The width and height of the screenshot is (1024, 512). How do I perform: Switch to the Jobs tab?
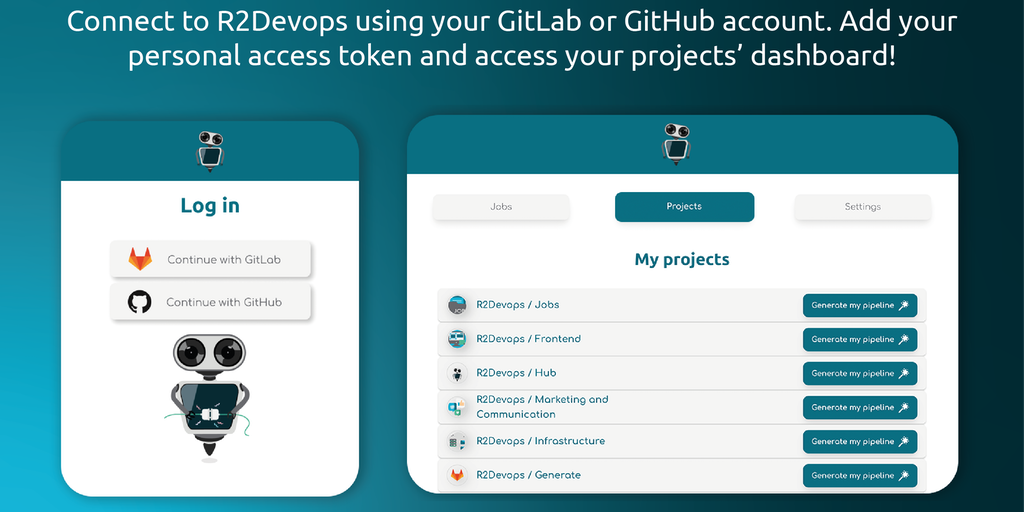501,206
